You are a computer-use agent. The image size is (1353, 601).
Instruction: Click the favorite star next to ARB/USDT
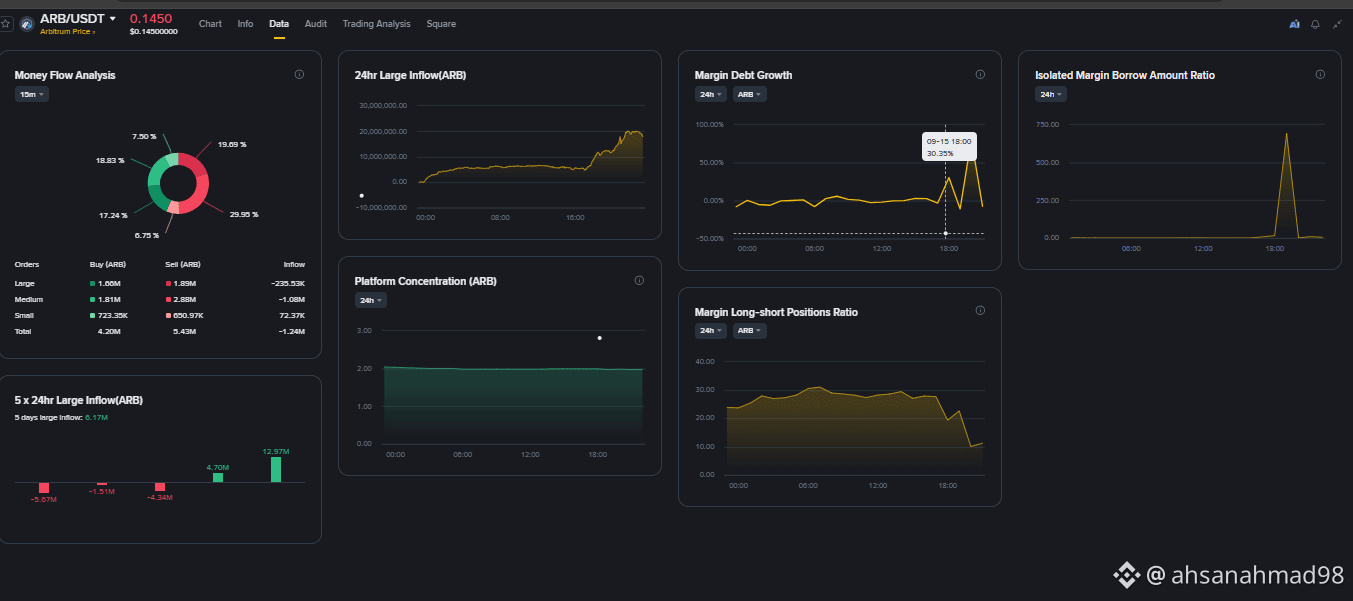(x=5, y=23)
